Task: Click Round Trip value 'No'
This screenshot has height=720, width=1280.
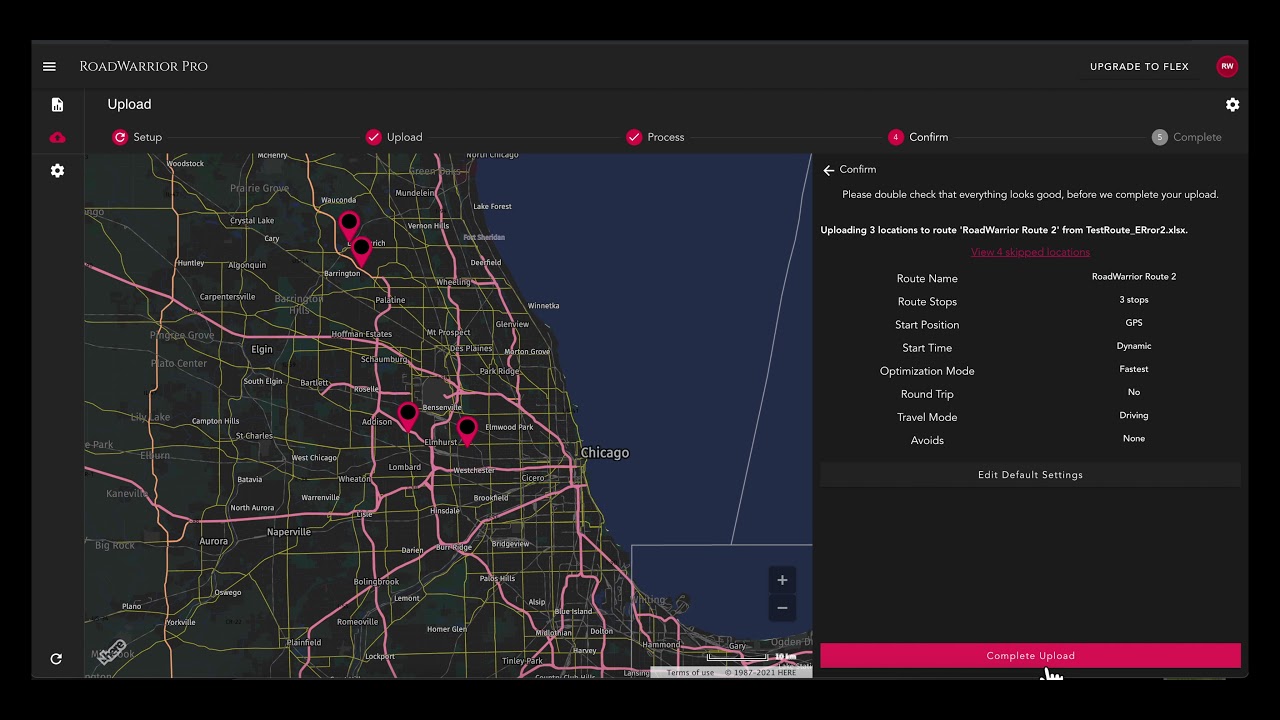Action: point(1134,392)
